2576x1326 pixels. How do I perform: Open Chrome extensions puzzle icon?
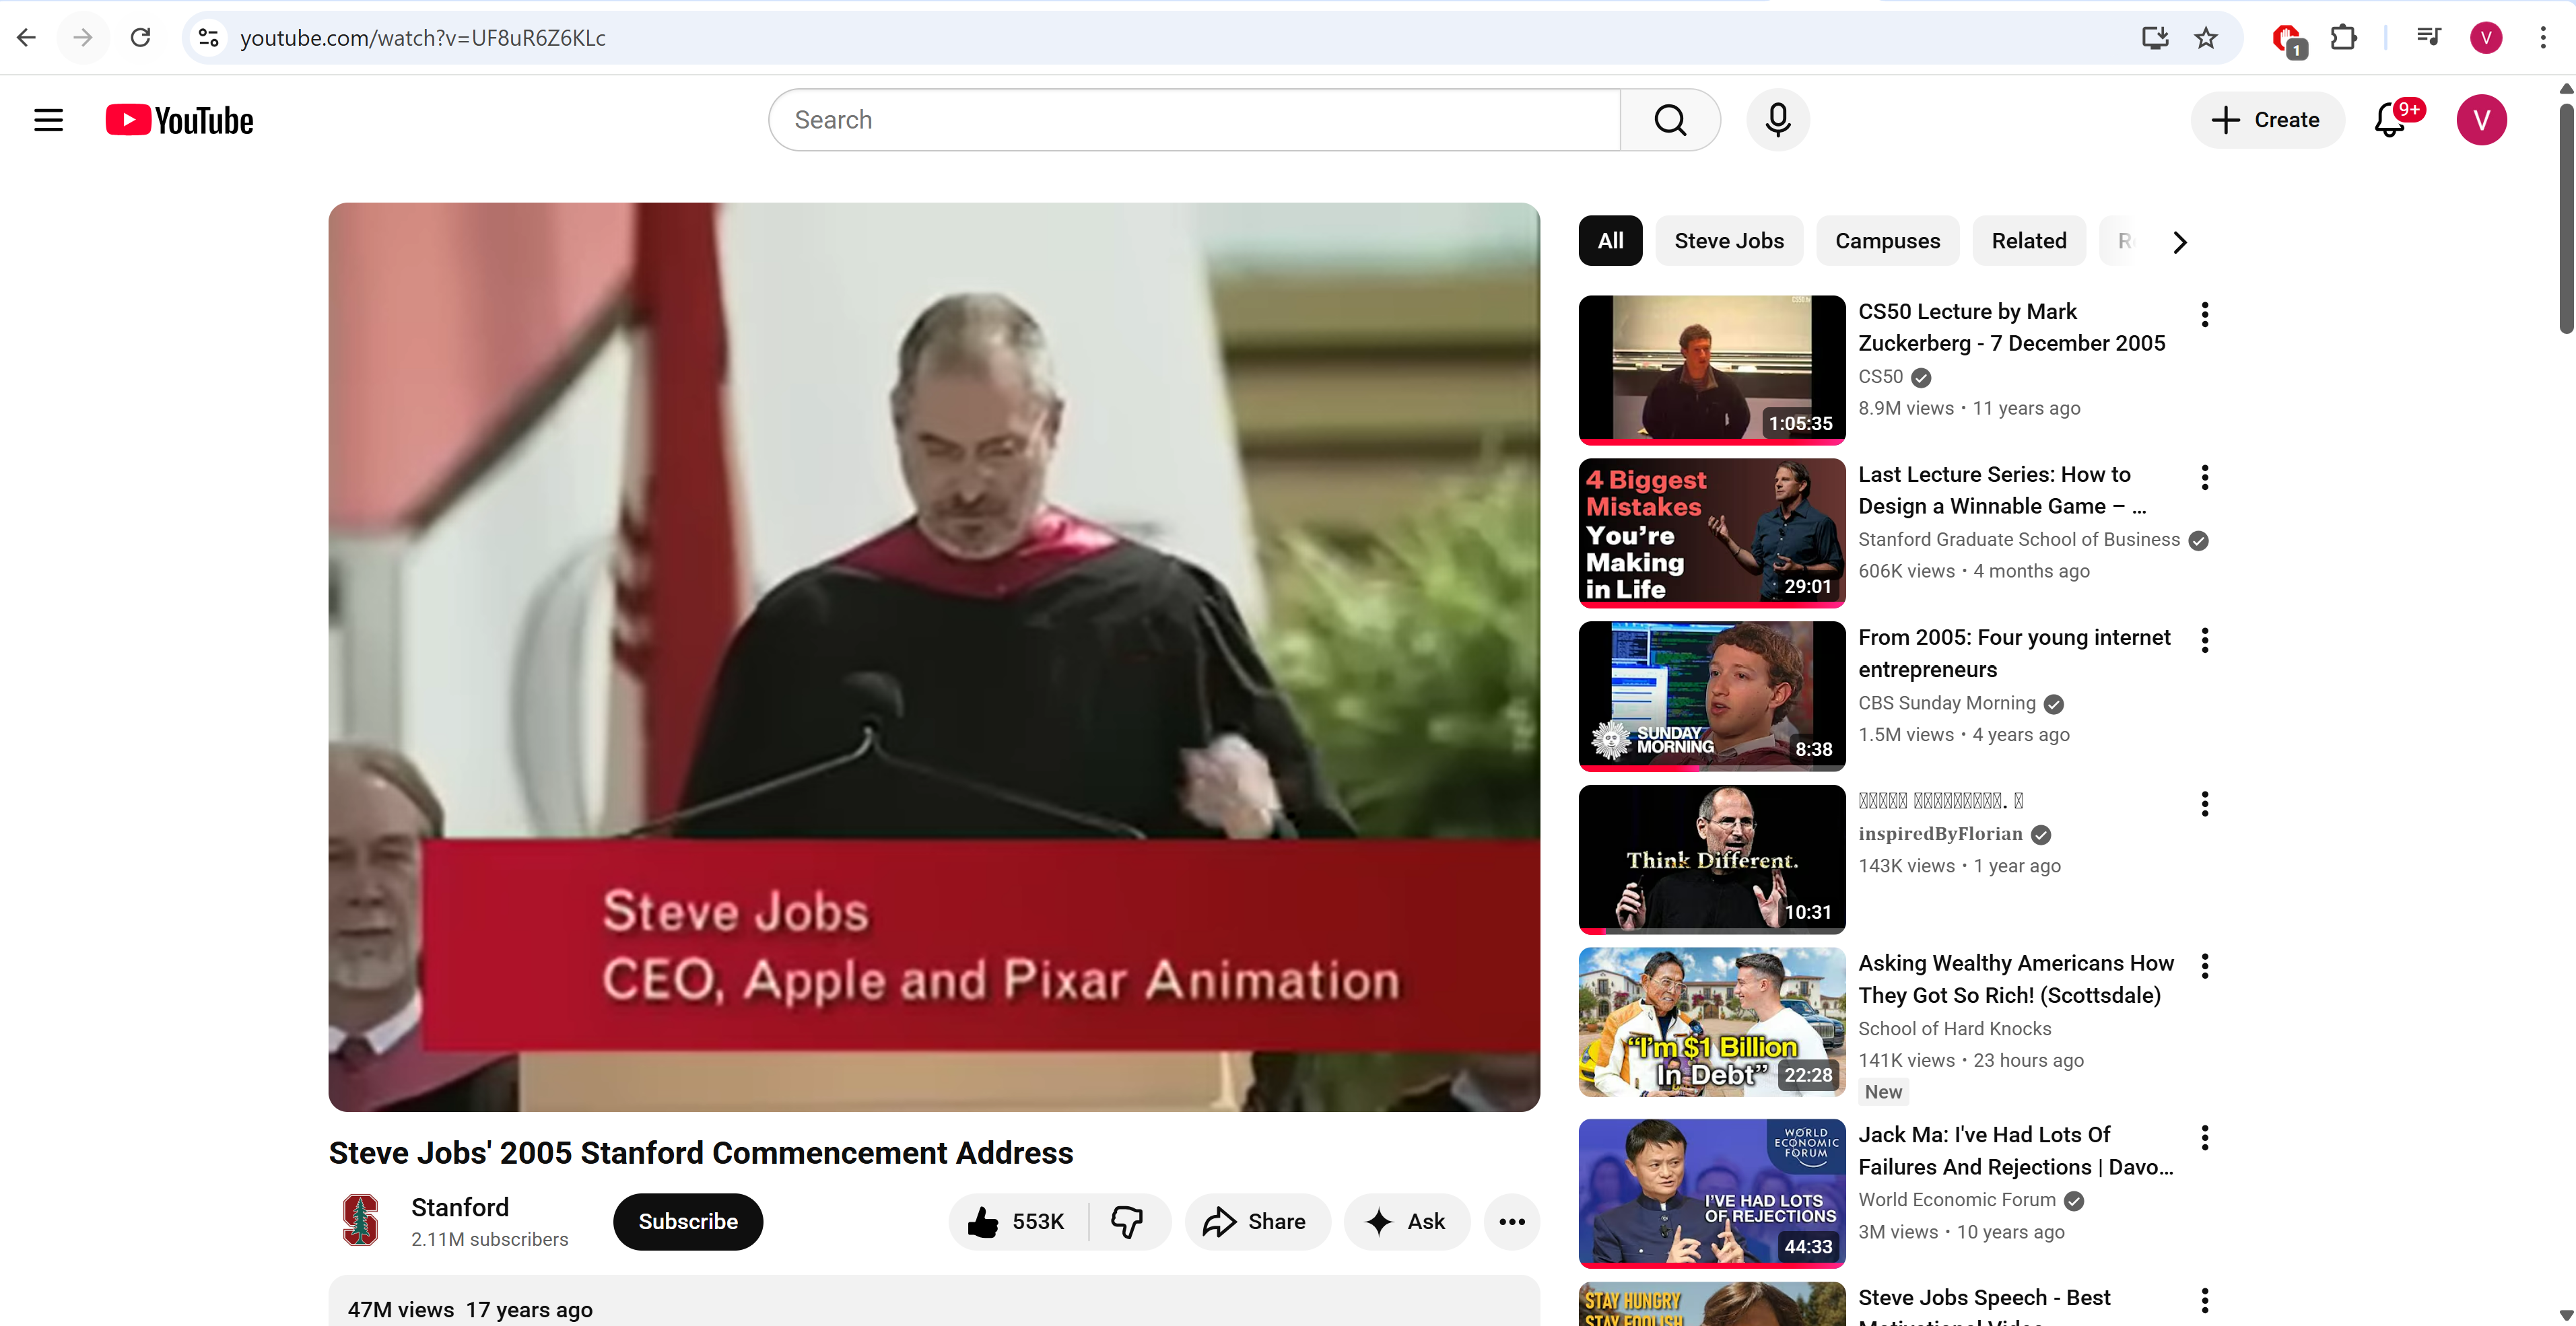[x=2343, y=38]
